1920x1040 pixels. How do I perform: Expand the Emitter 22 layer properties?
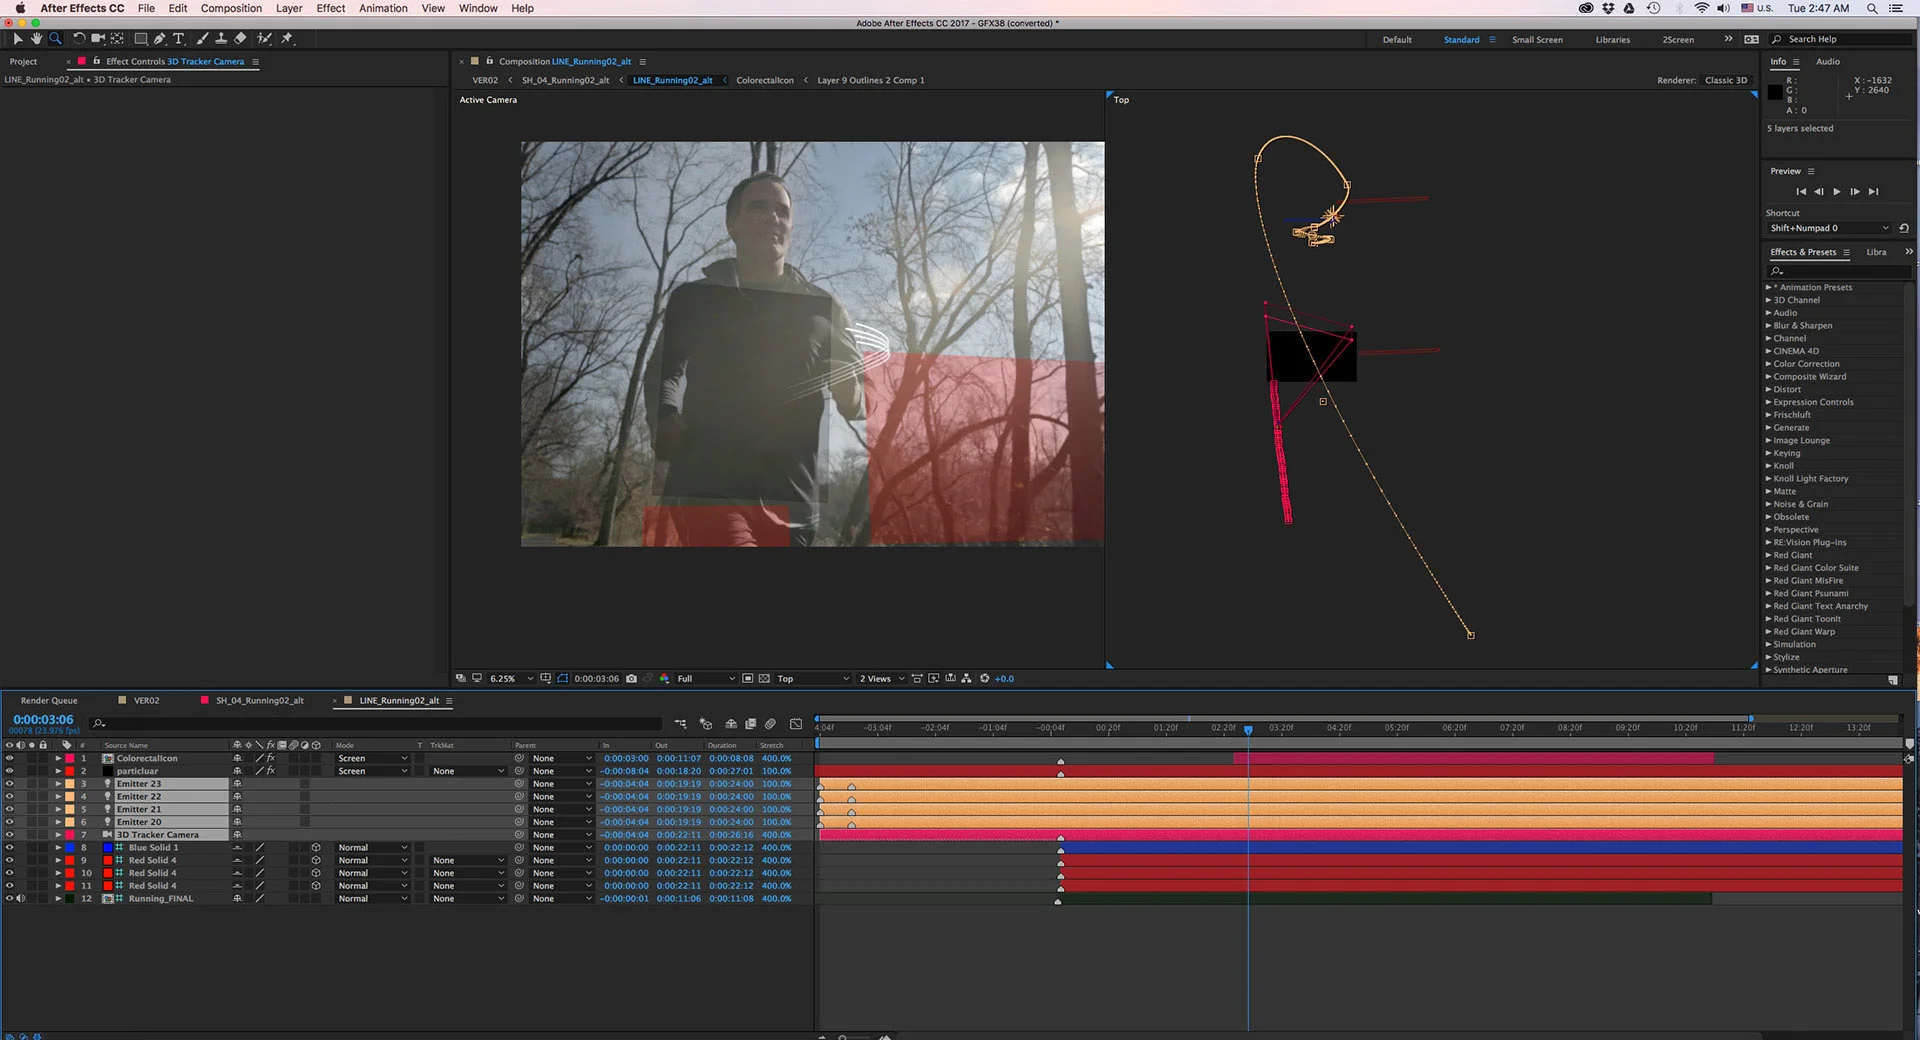click(58, 797)
